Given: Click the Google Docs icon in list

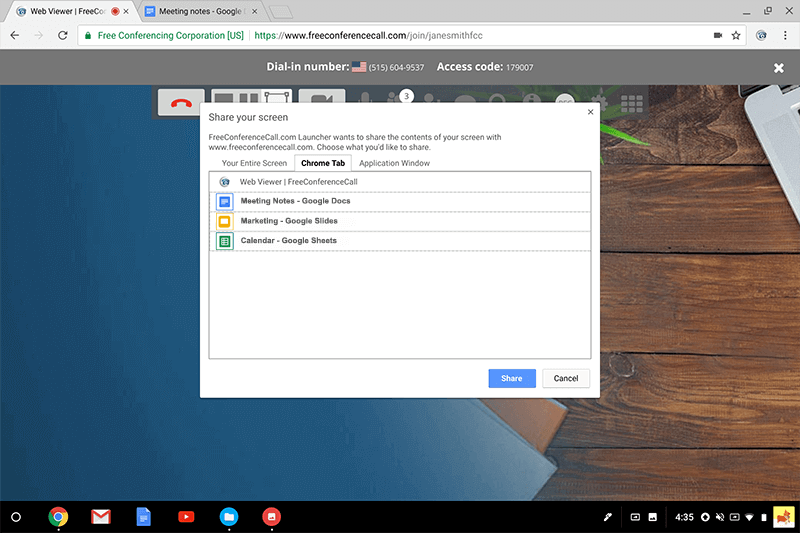Looking at the screenshot, I should [224, 201].
